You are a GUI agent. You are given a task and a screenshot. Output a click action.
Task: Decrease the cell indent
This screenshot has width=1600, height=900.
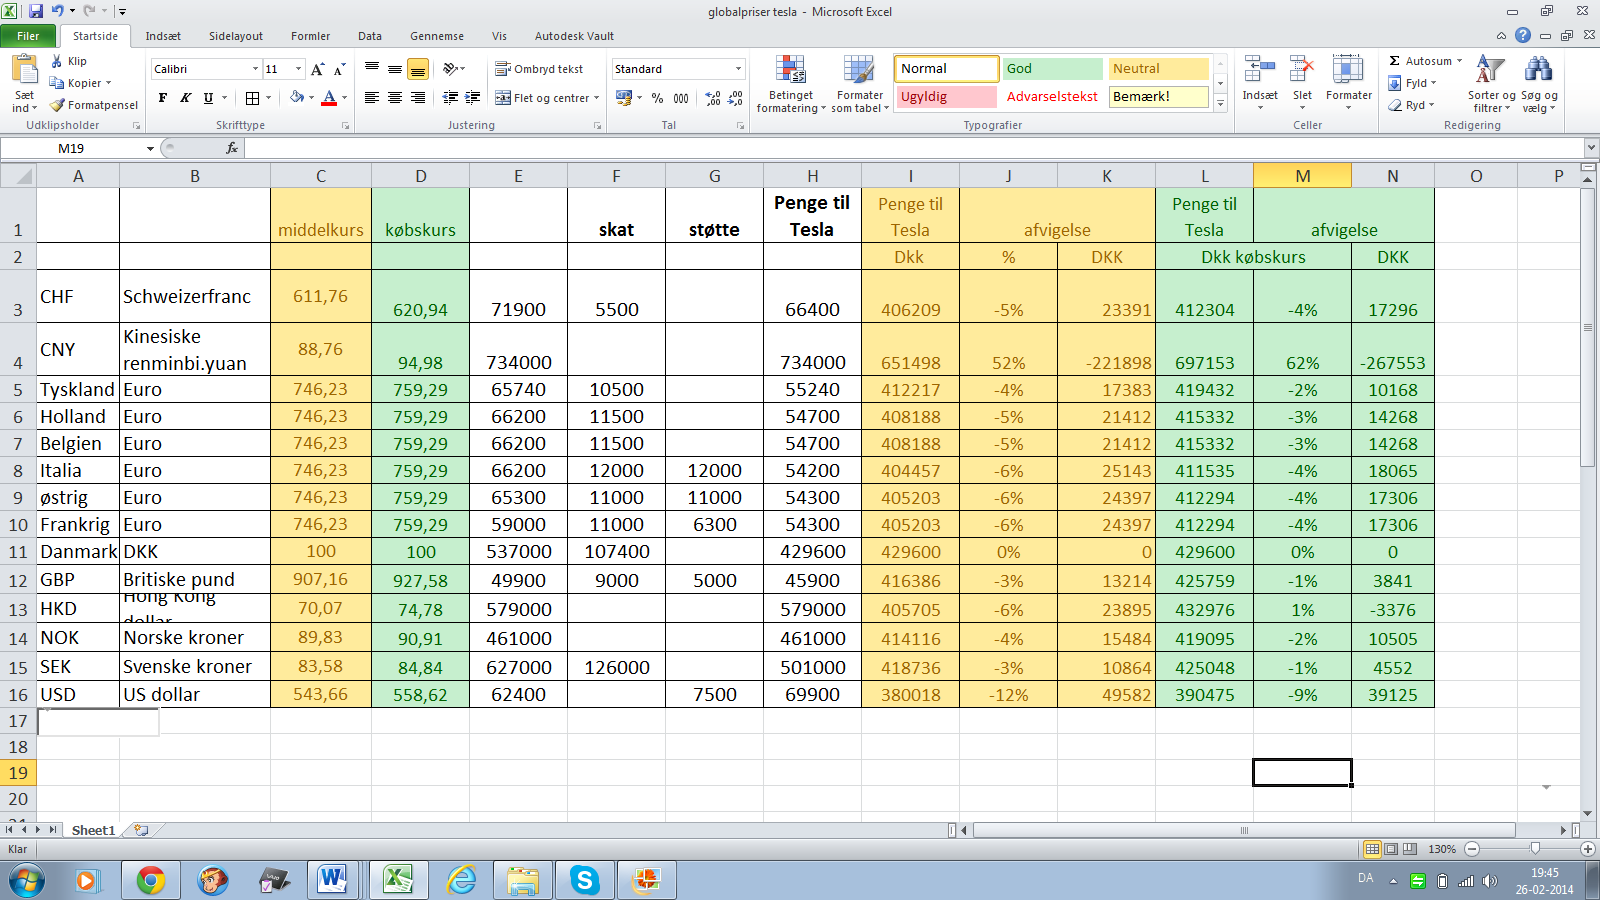[x=450, y=98]
